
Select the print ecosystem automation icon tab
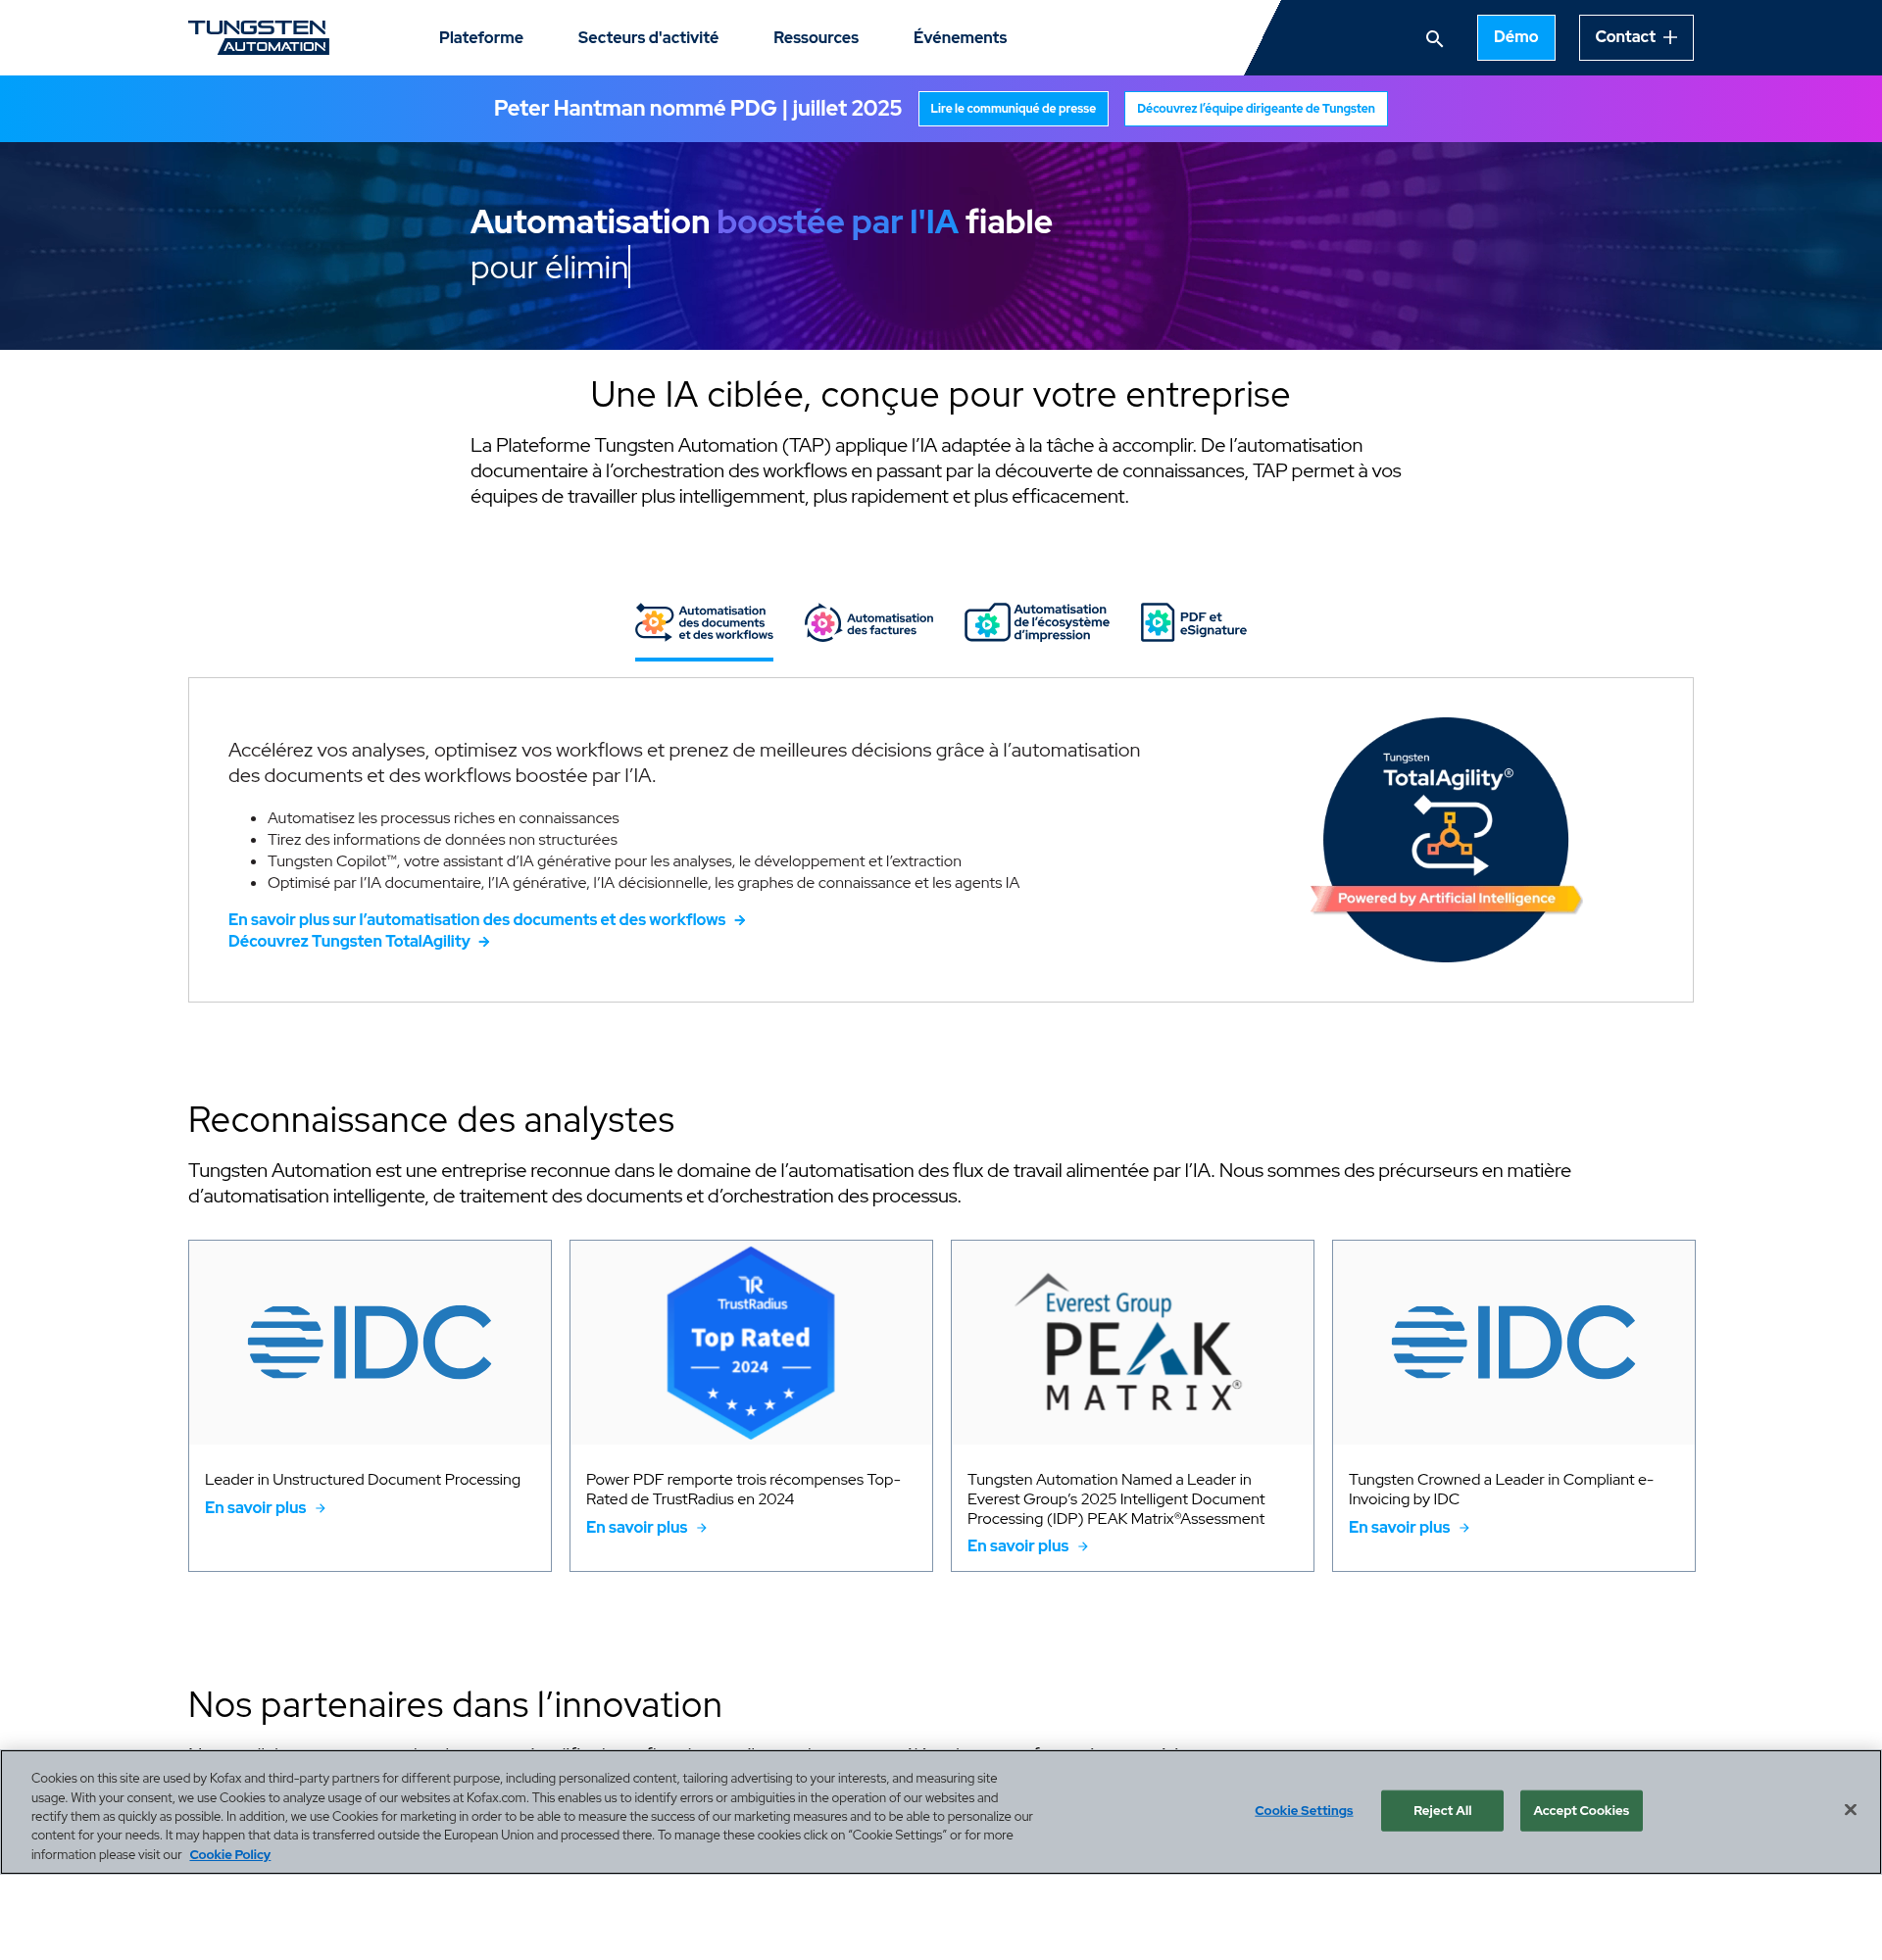click(986, 623)
